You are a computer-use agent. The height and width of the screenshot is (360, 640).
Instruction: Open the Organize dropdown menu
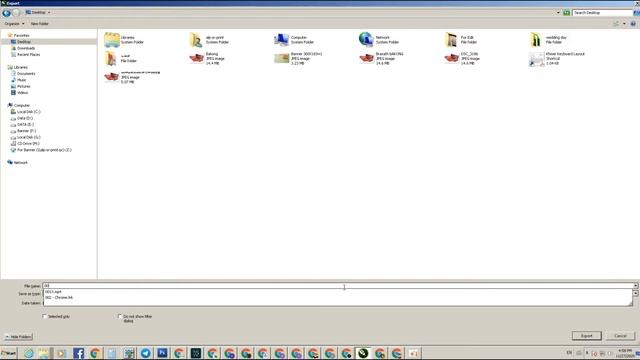coord(14,24)
